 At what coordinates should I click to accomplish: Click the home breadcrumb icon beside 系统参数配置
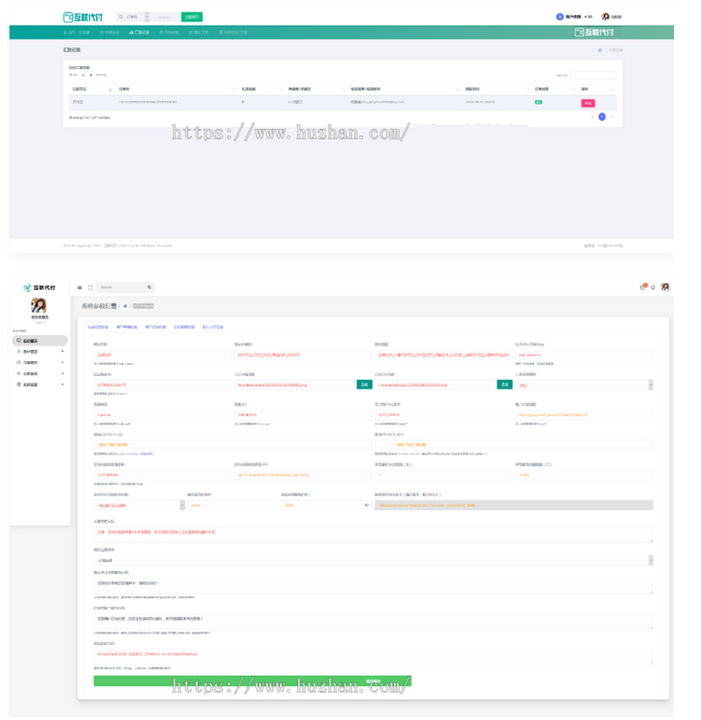[126, 305]
